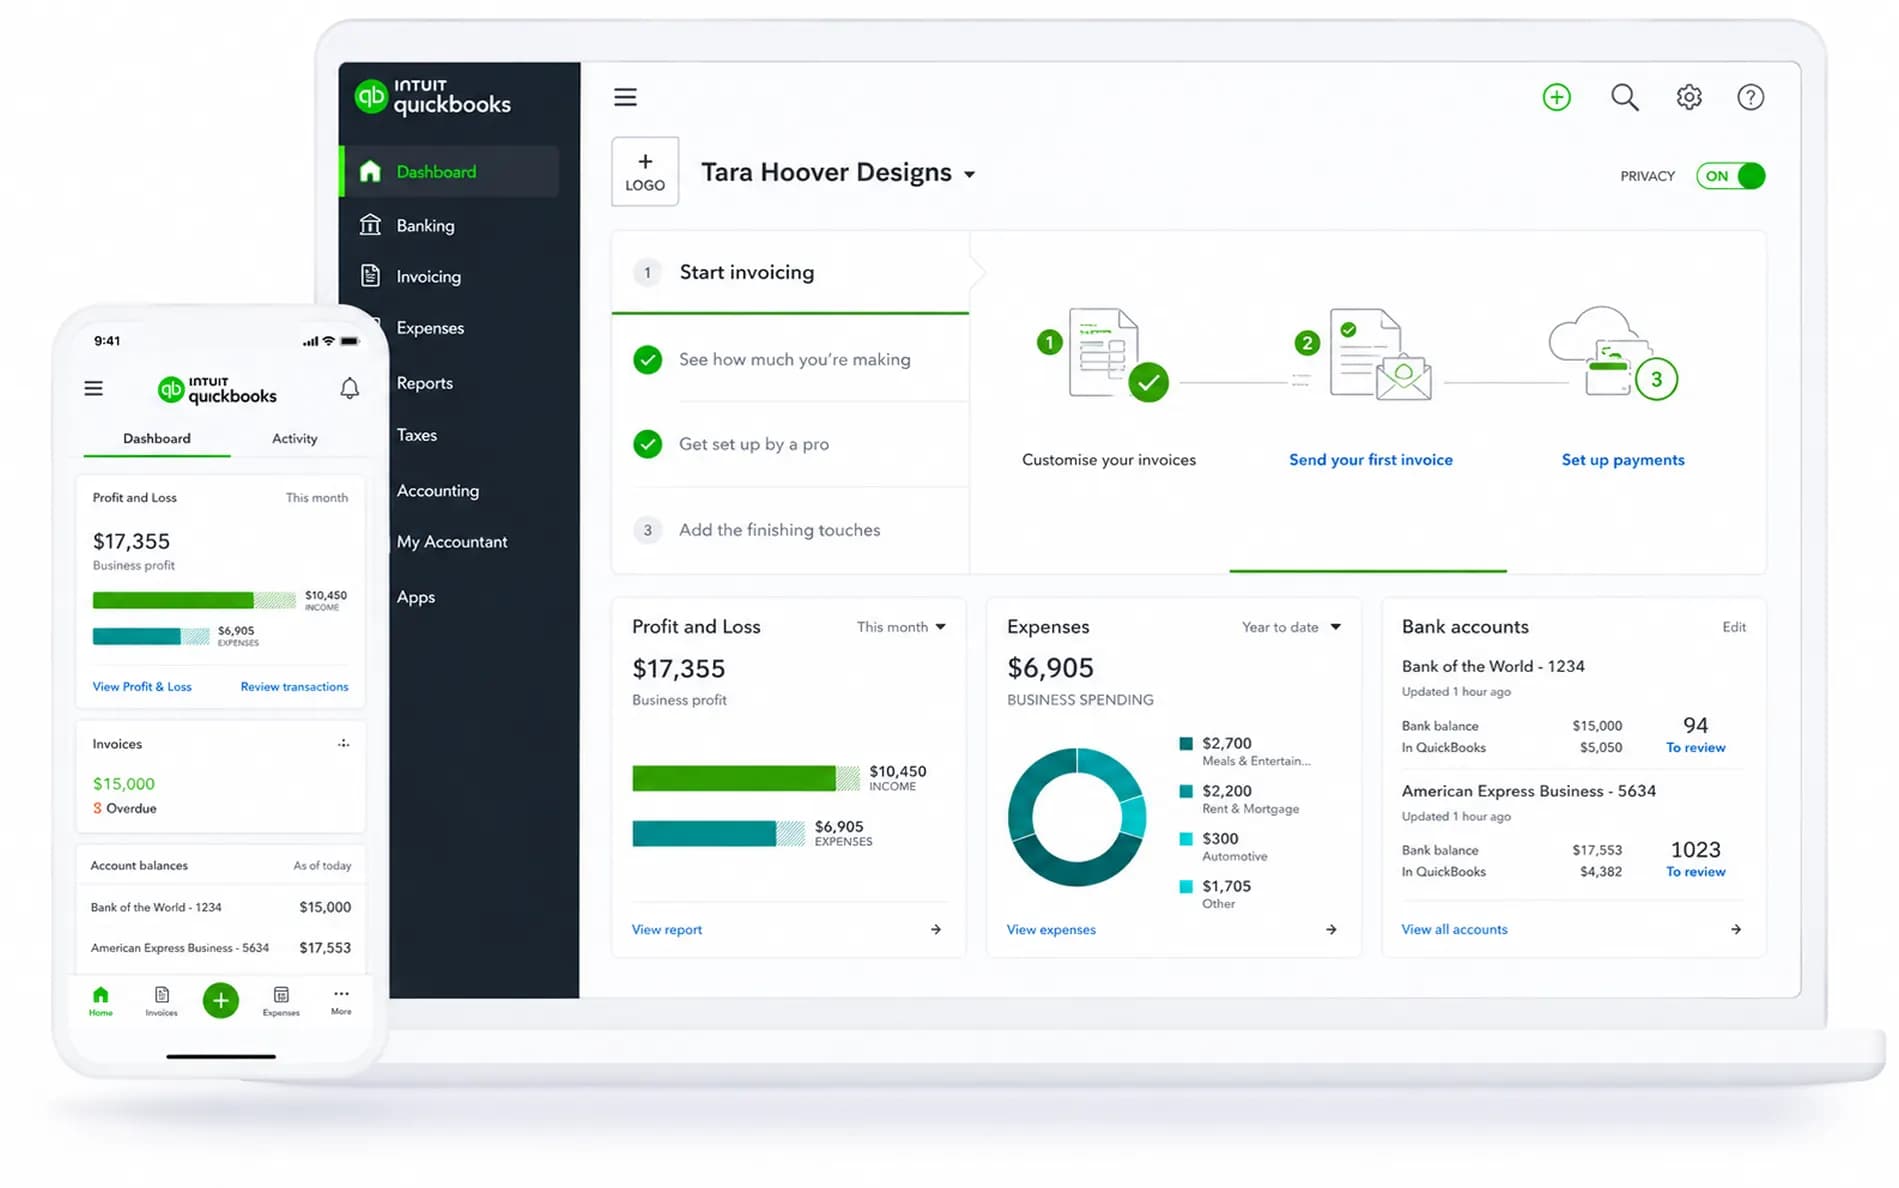Screen dimensions: 1899x1188
Task: Open Taxes in the sidebar menu
Action: pos(416,435)
